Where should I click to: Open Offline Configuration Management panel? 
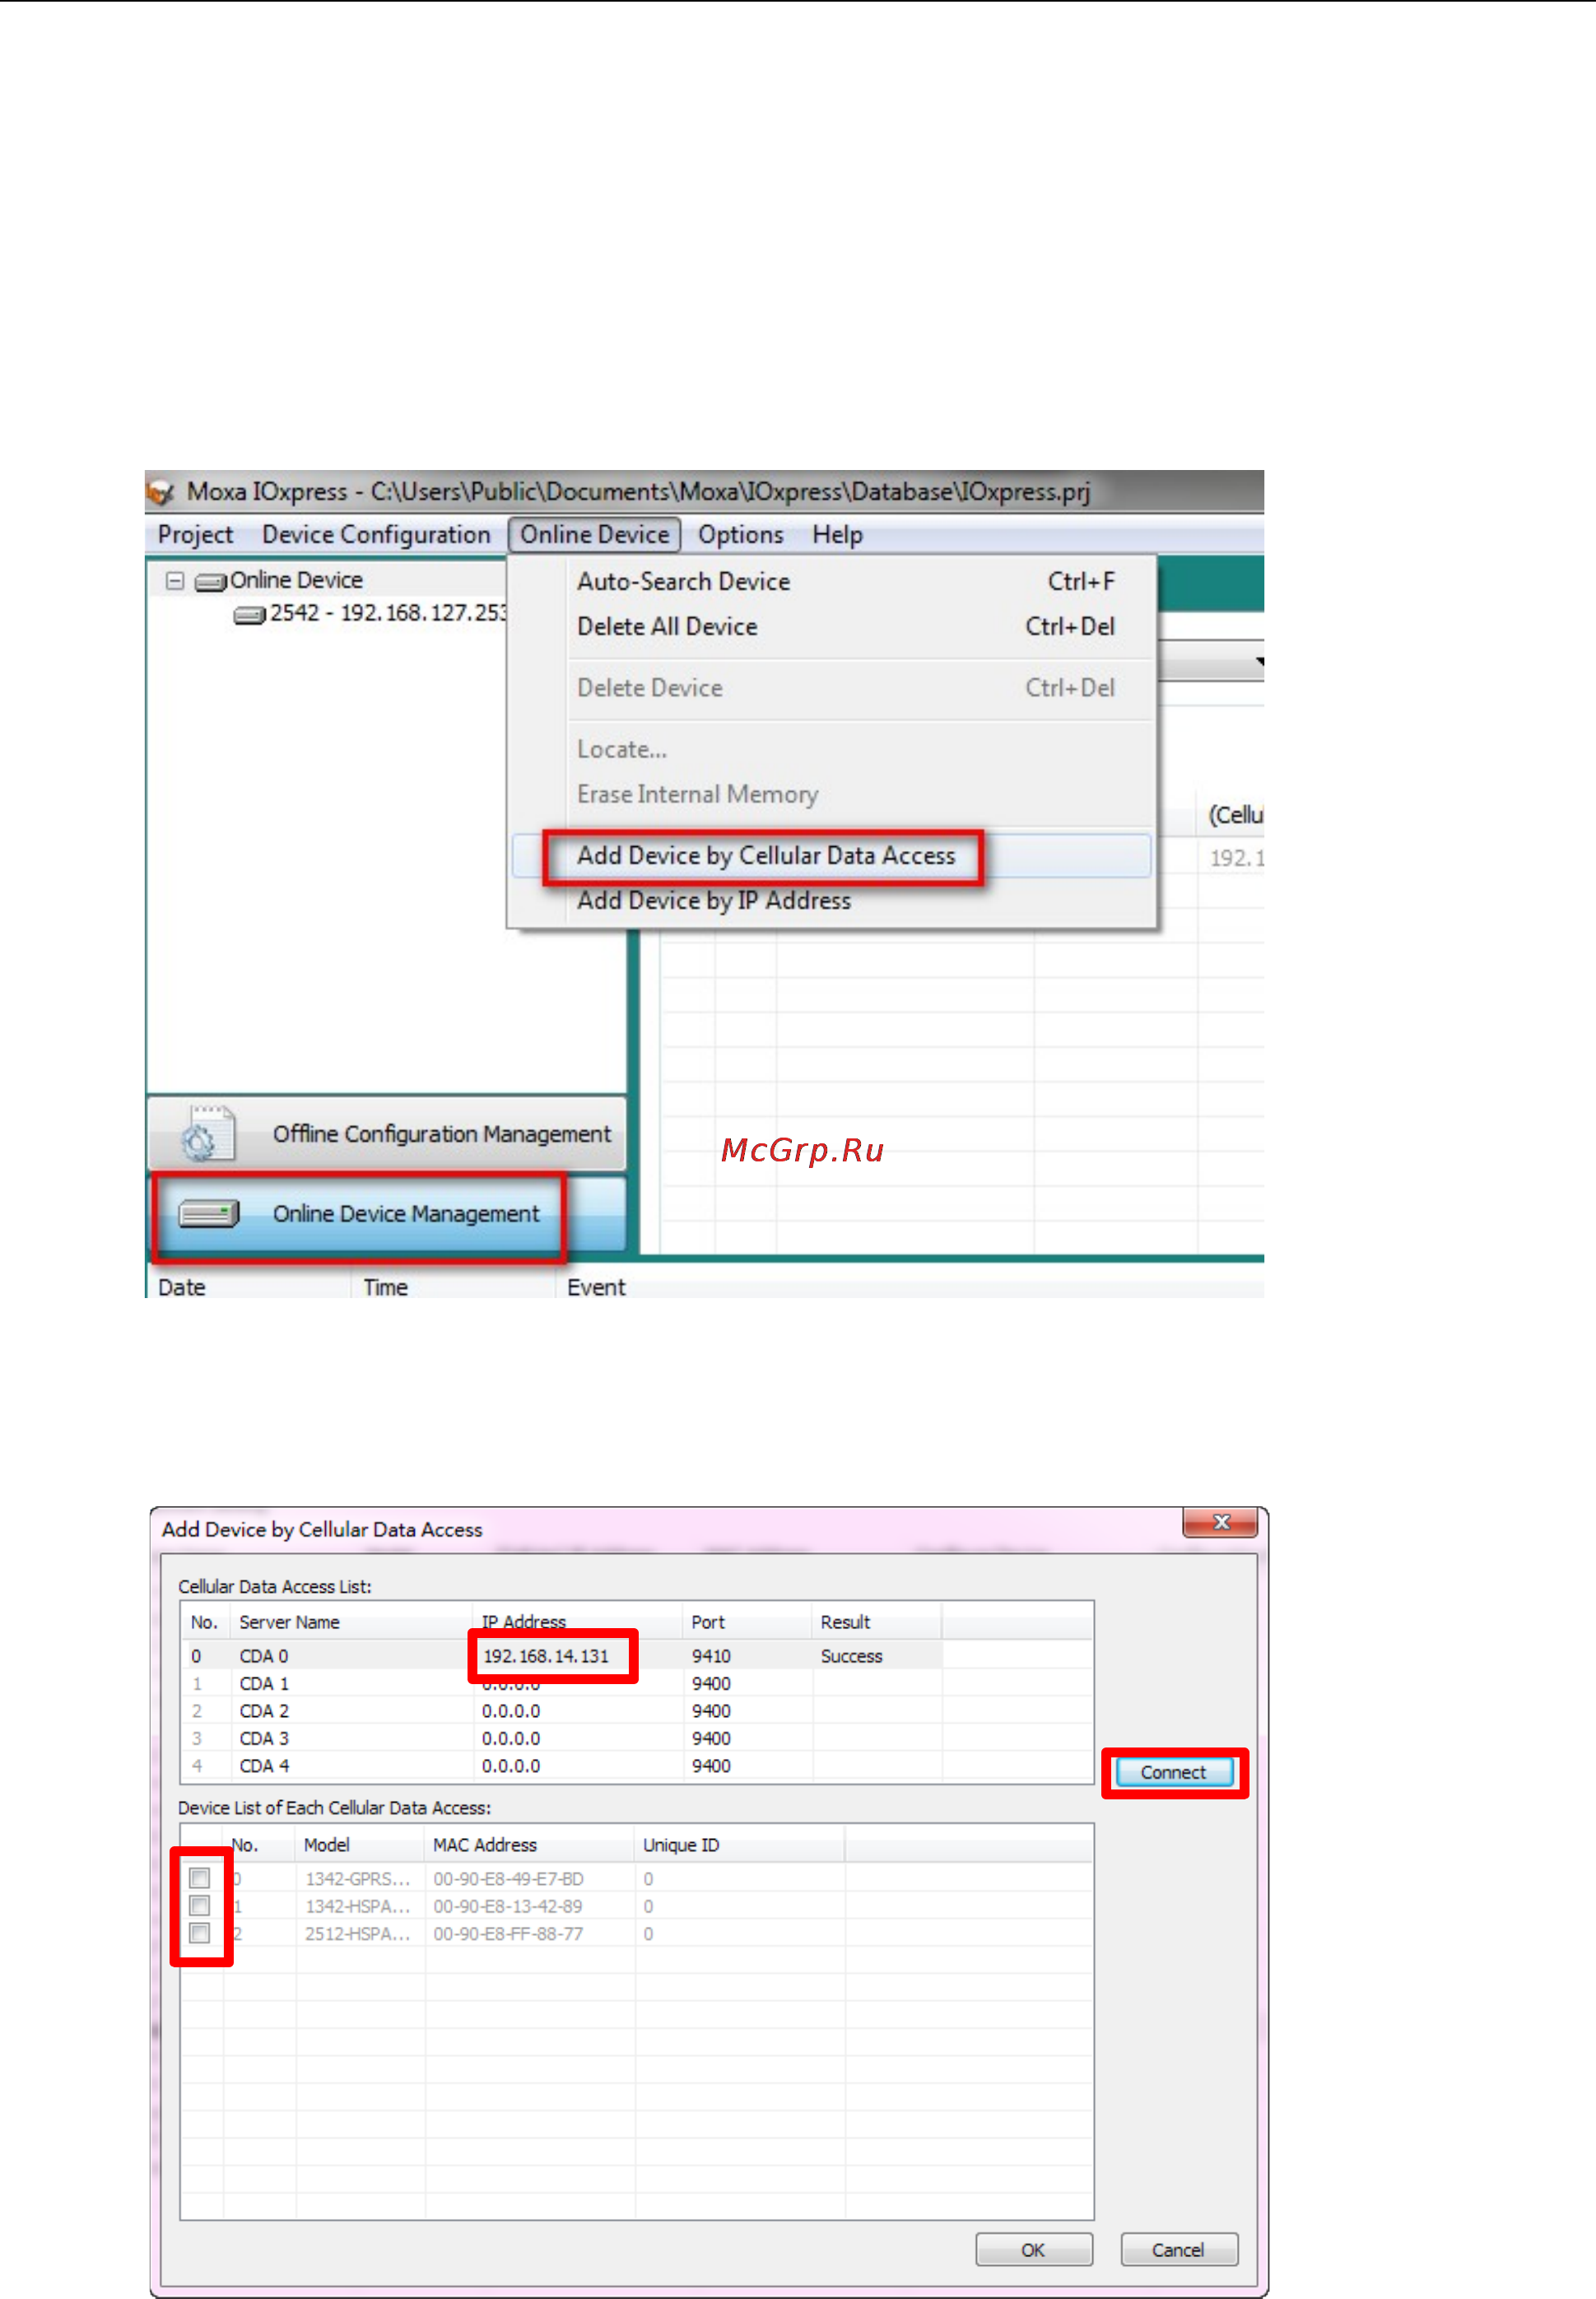(387, 1134)
